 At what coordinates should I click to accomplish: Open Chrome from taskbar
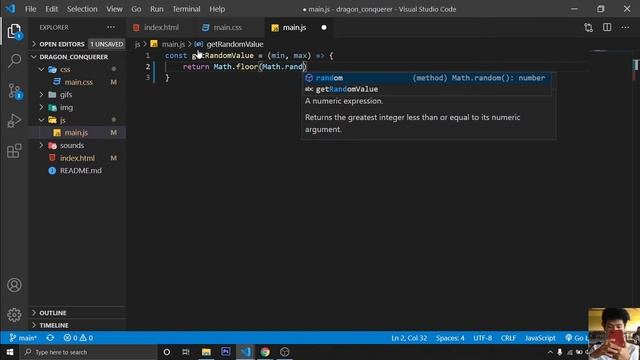point(265,352)
